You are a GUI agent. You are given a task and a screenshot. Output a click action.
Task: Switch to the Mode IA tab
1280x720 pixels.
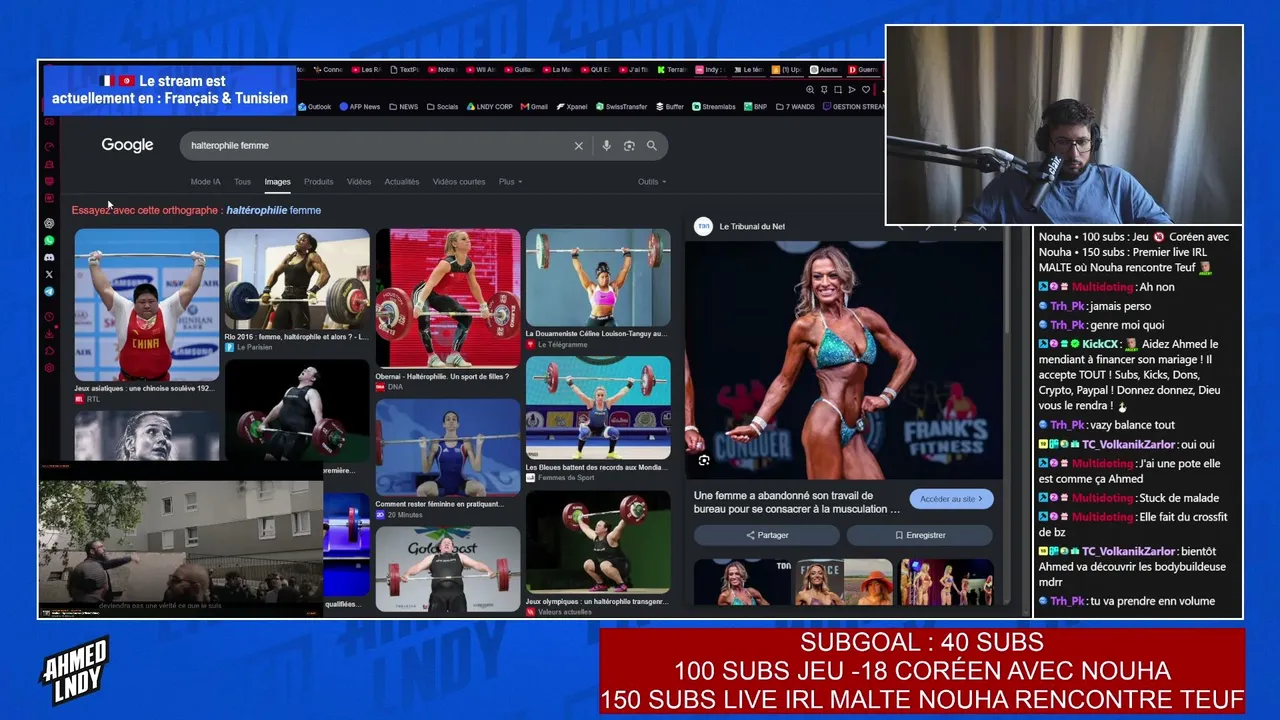coord(205,182)
